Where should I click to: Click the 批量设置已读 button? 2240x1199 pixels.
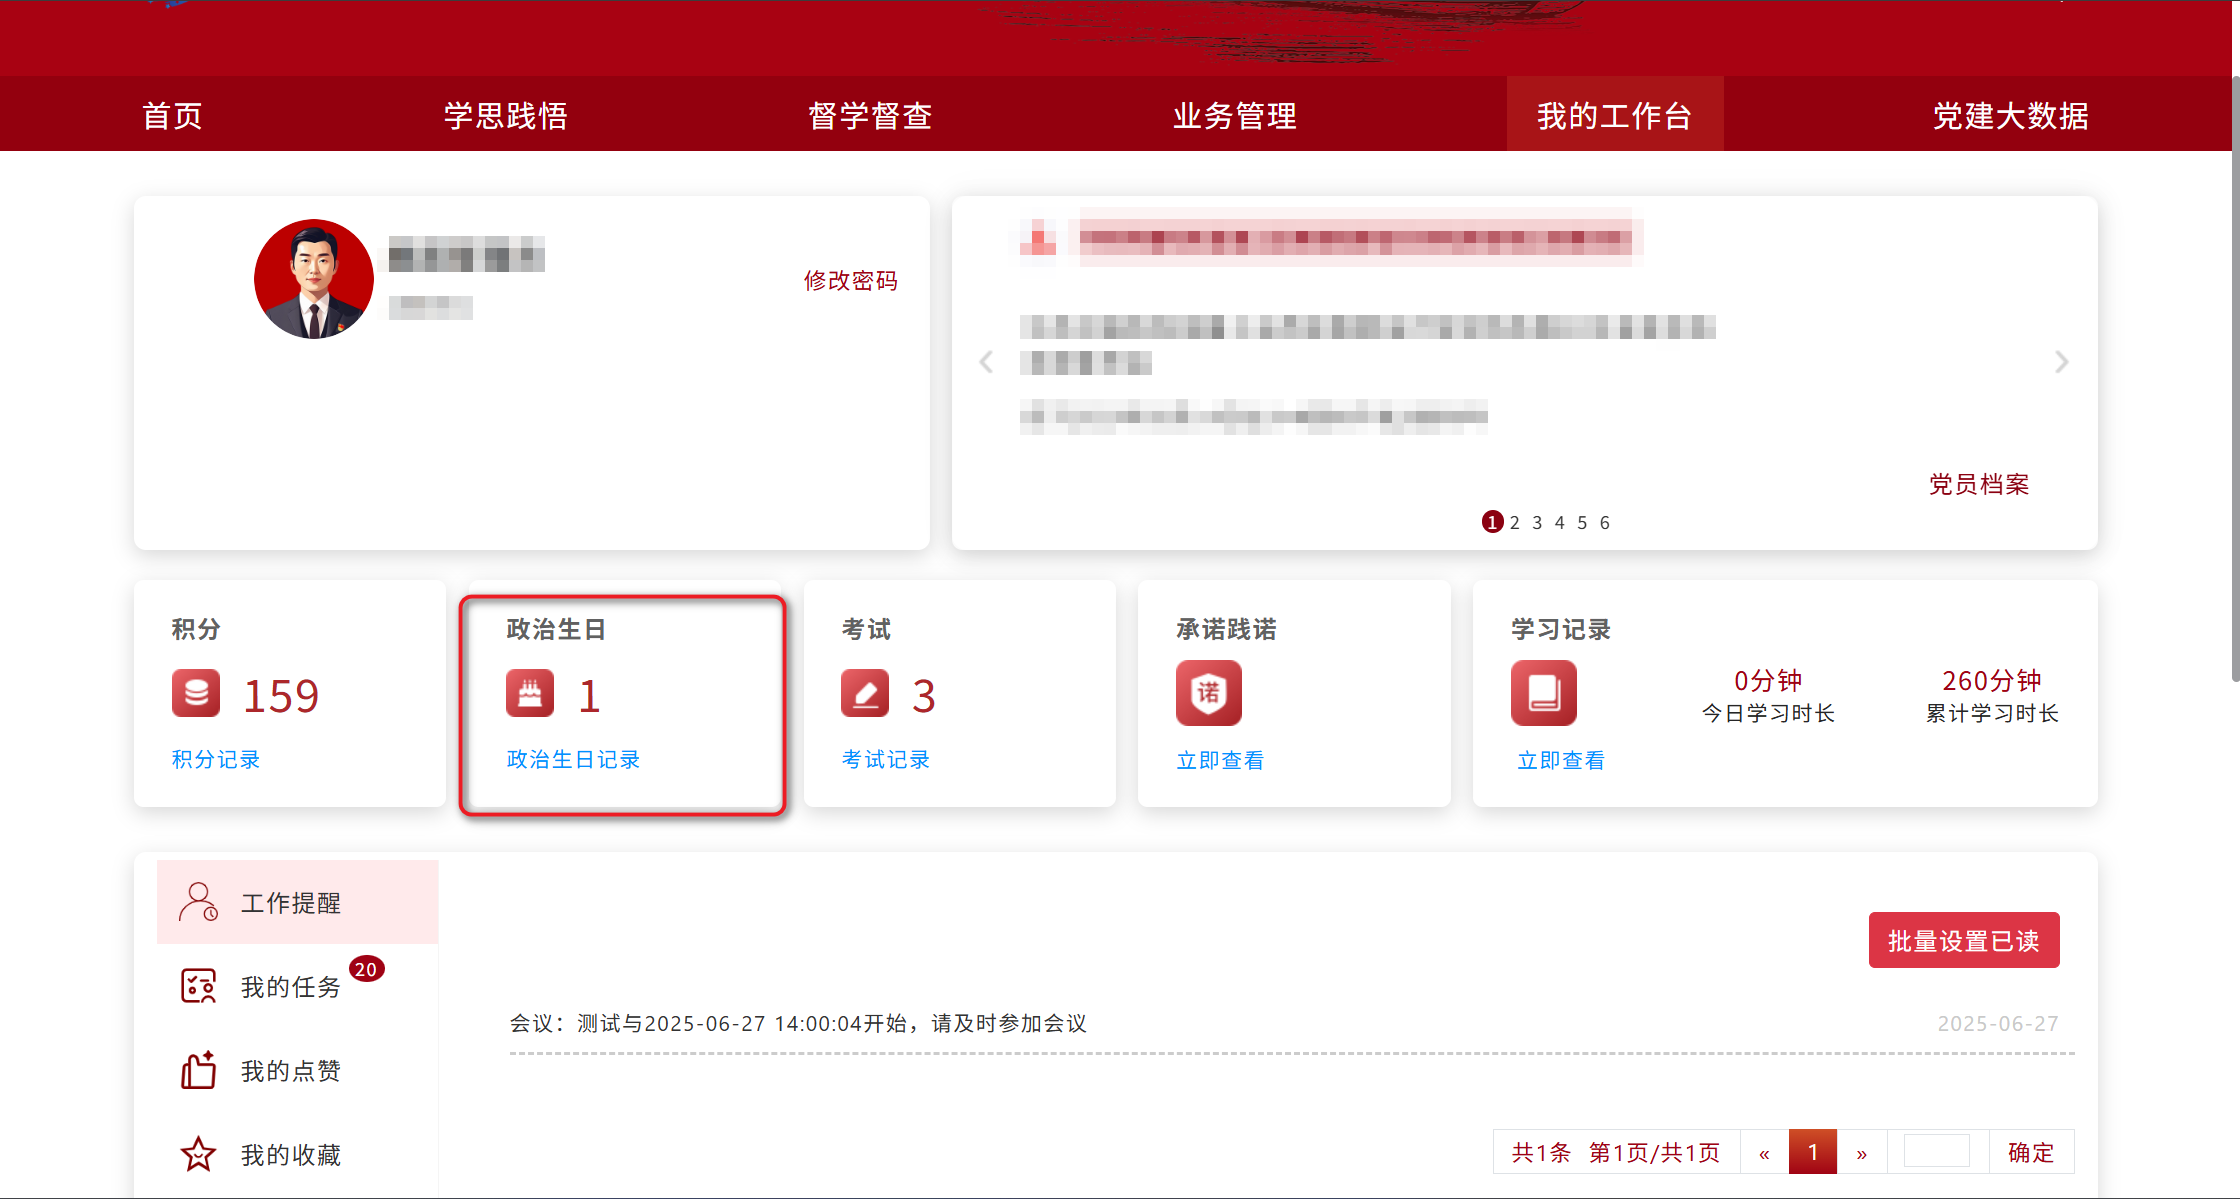tap(1964, 939)
